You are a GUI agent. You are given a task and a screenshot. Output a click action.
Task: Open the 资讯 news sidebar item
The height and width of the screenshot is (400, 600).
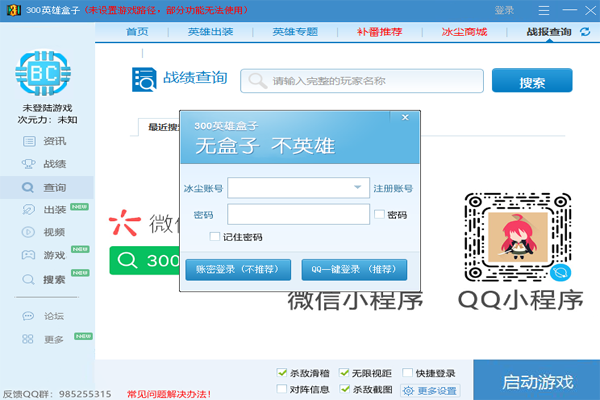click(44, 141)
